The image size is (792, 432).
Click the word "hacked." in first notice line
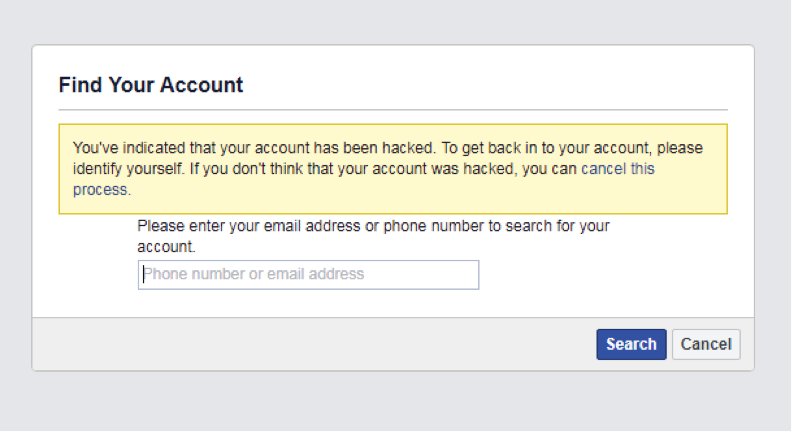click(x=410, y=148)
